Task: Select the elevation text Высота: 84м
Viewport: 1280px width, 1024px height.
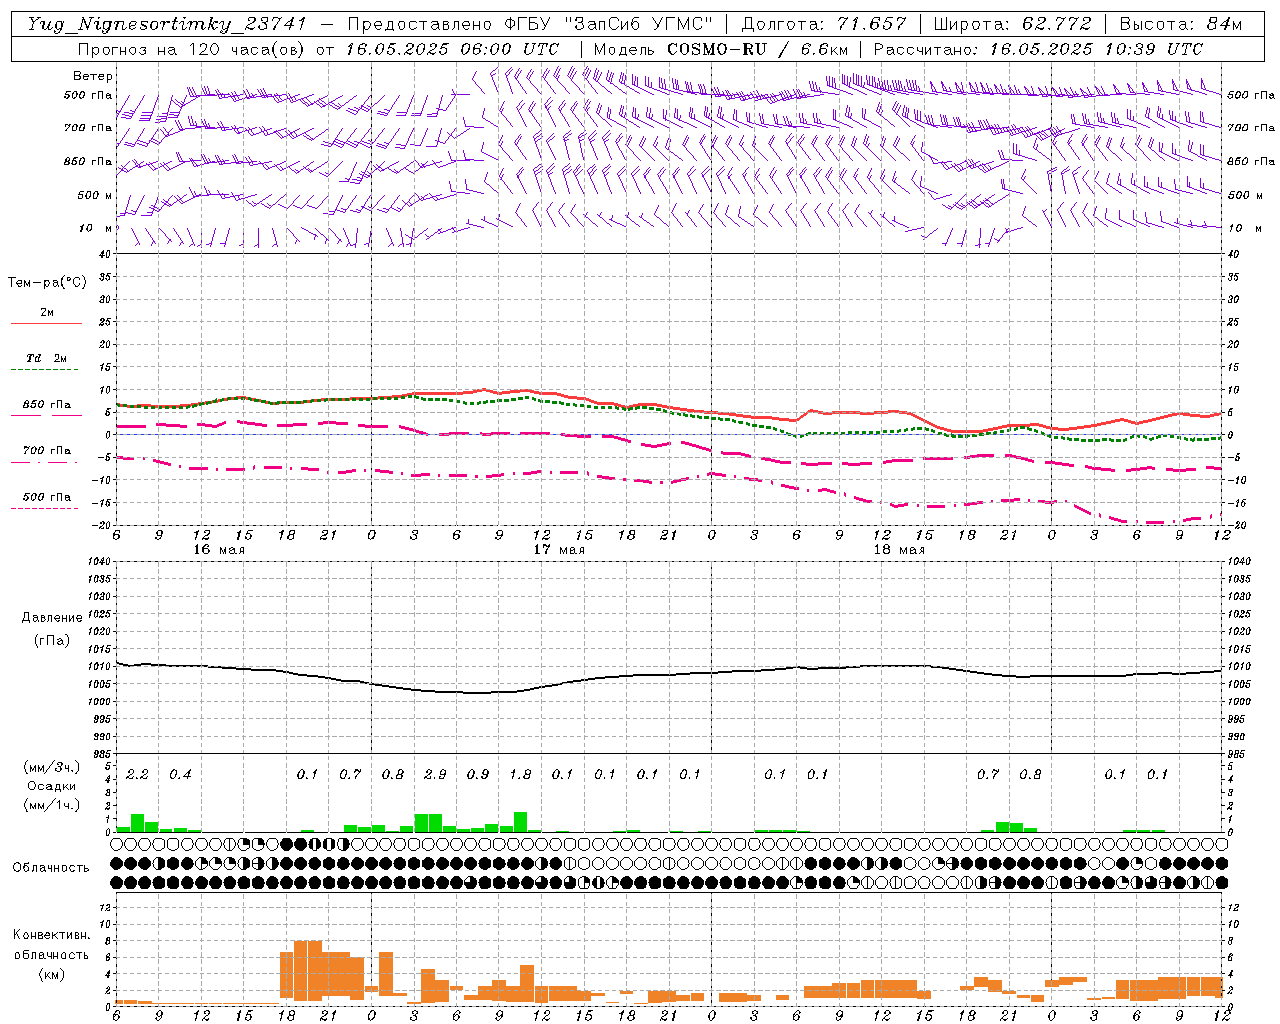Action: pos(1181,24)
